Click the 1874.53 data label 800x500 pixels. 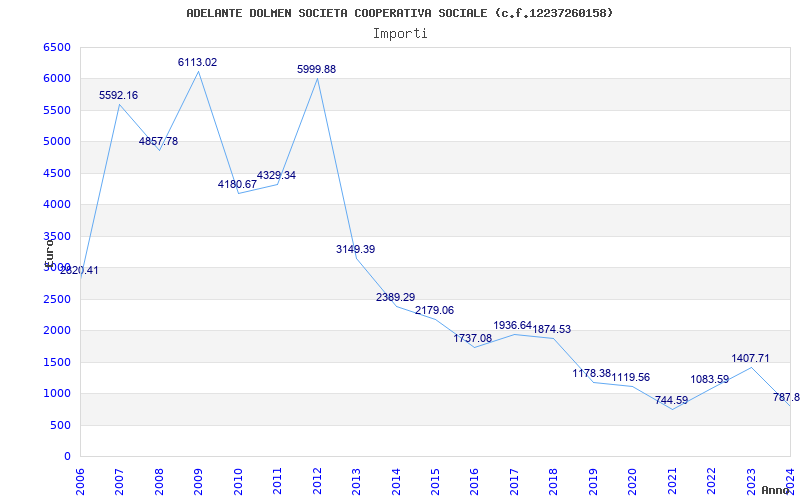pyautogui.click(x=552, y=330)
